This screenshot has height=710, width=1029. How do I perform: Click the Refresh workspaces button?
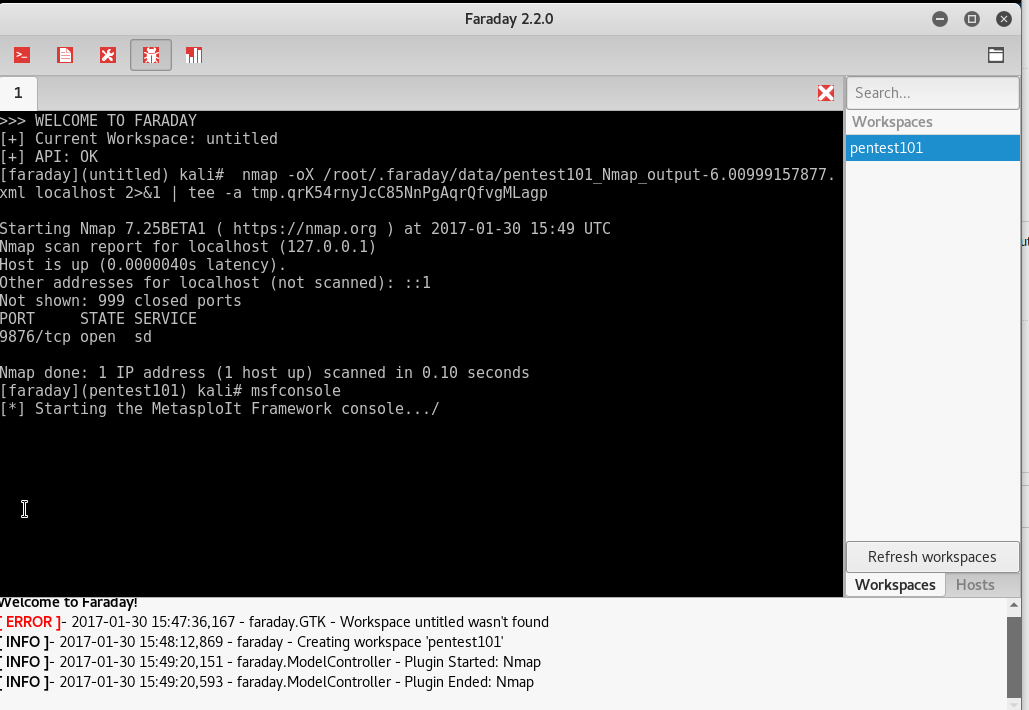(x=933, y=557)
